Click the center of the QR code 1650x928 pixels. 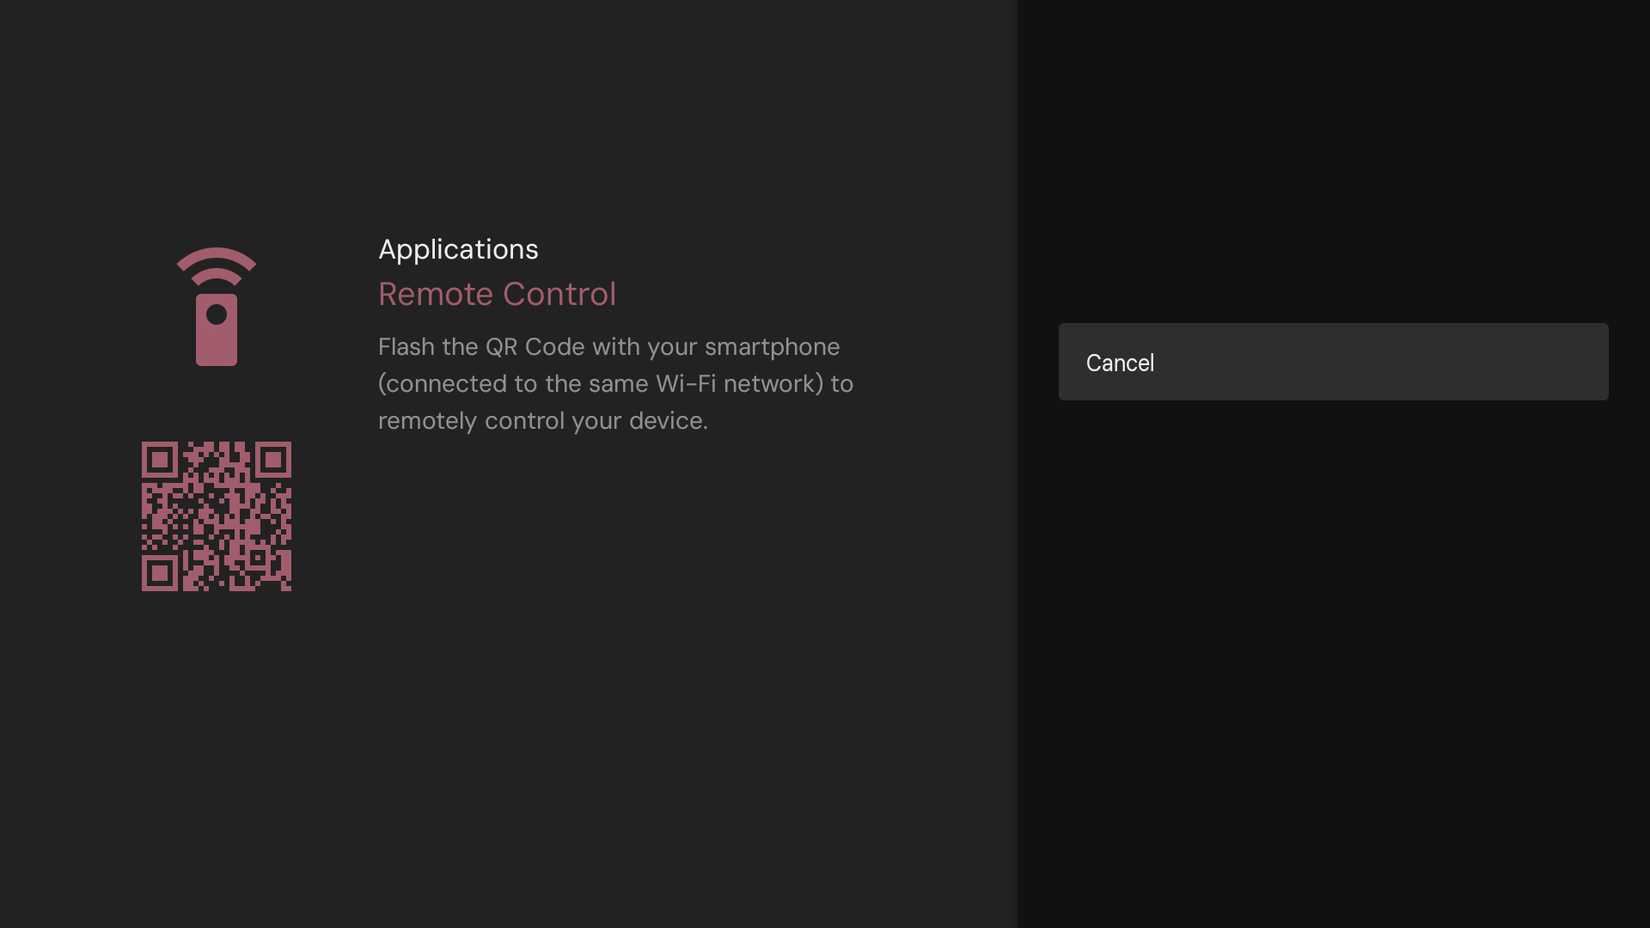(217, 516)
